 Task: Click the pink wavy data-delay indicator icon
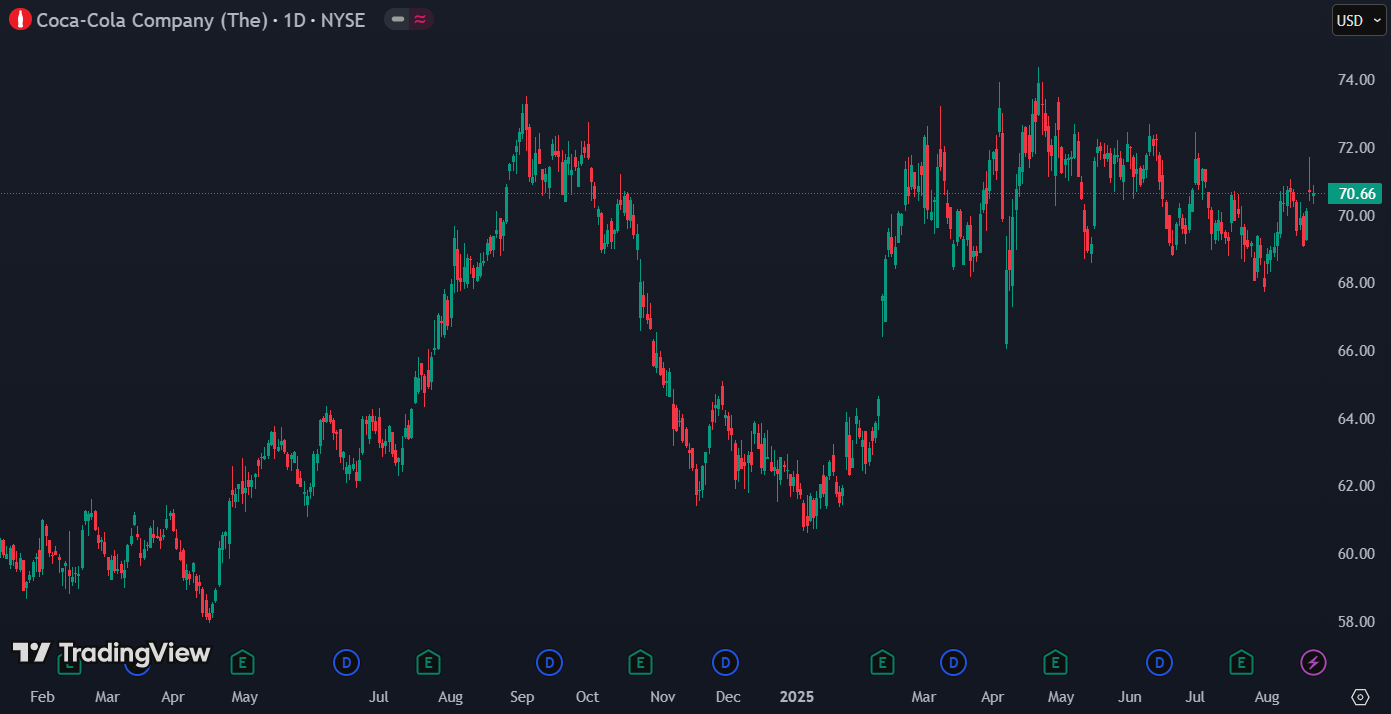[x=421, y=20]
